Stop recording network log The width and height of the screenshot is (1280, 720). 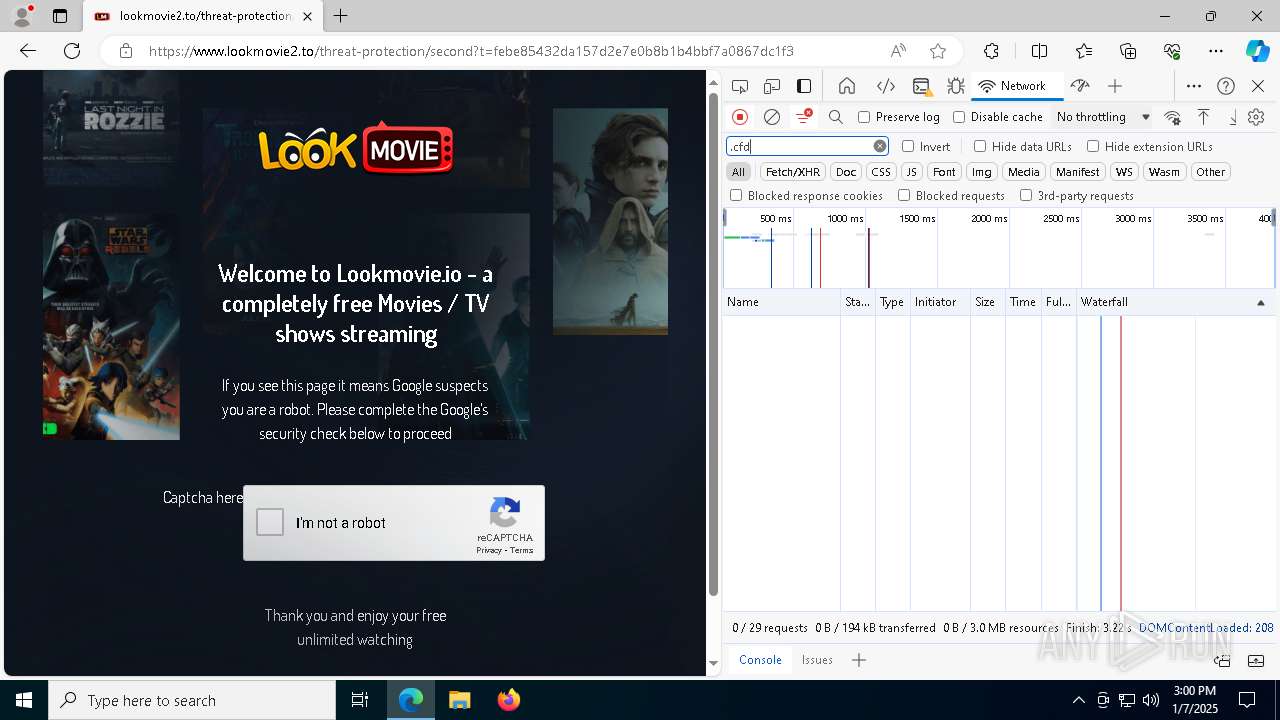click(x=740, y=117)
